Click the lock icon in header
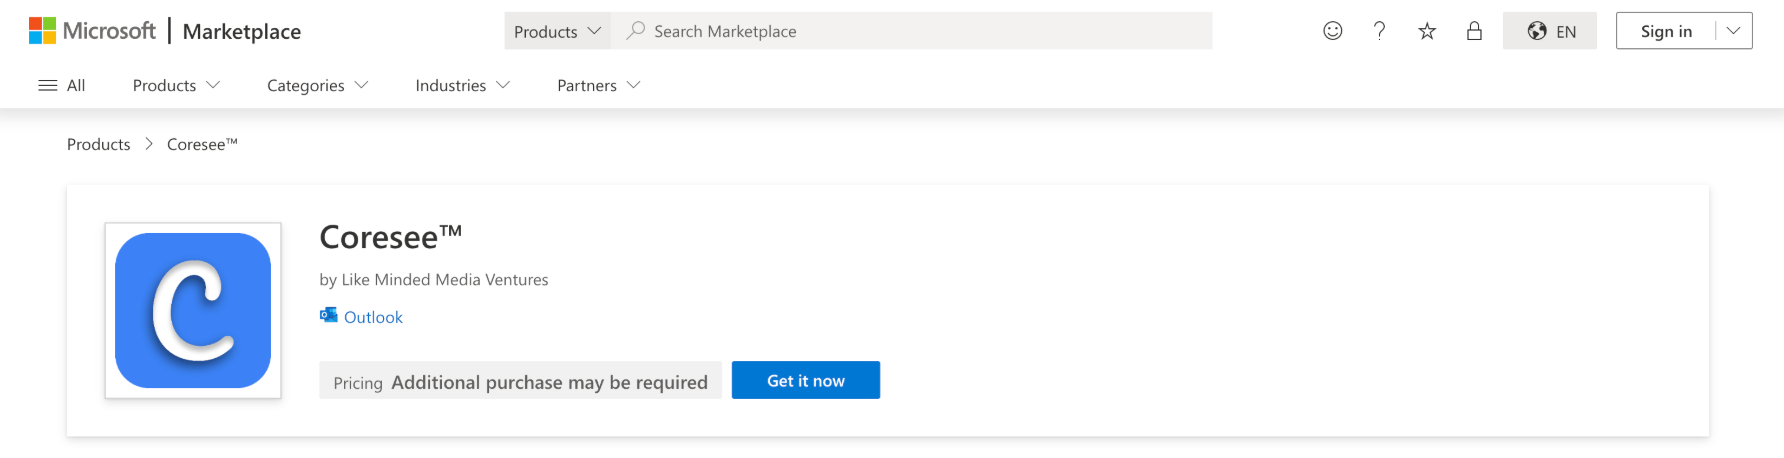 tap(1474, 31)
